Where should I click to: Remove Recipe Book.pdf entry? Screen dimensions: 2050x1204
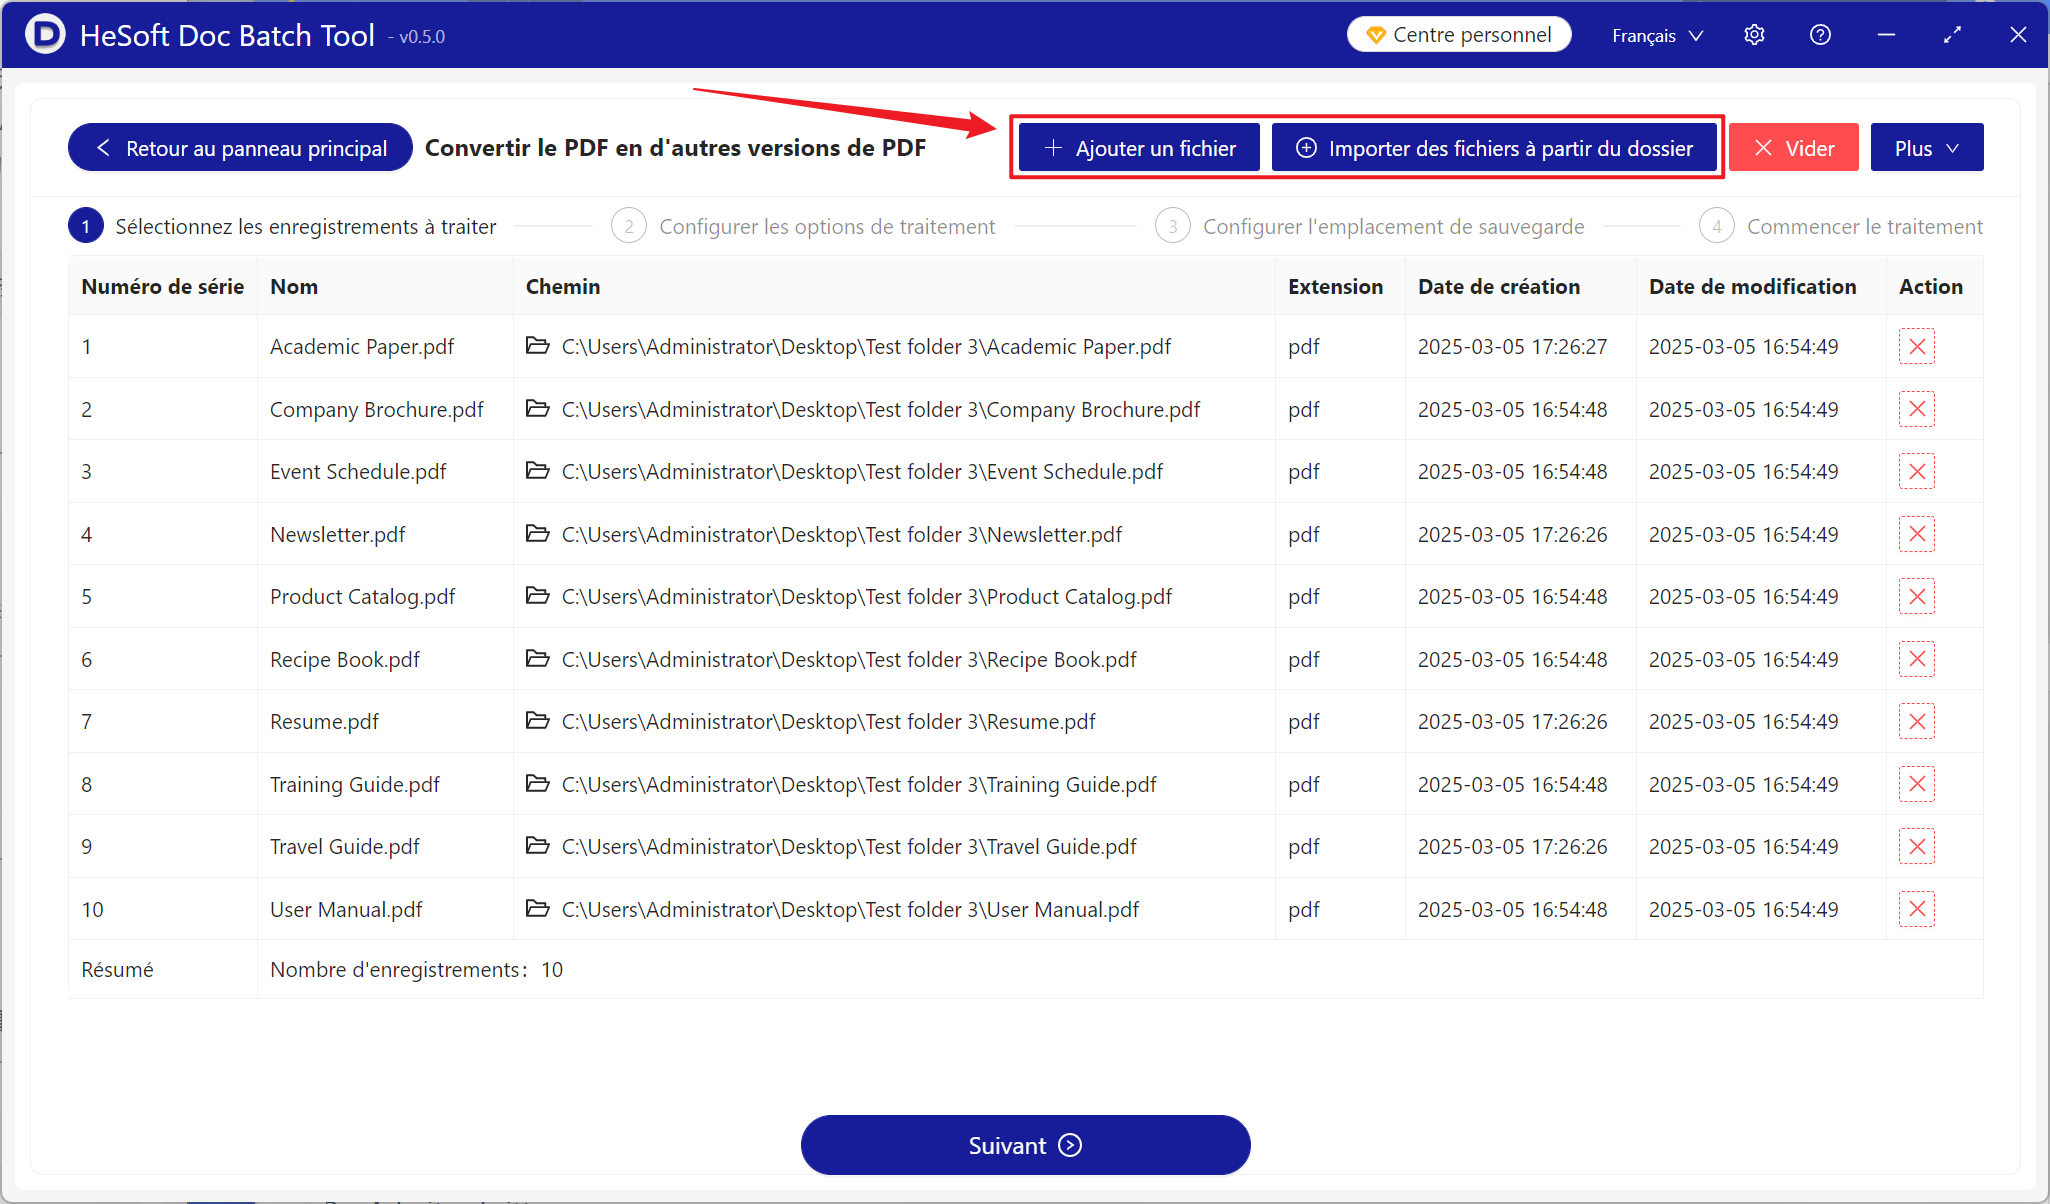[x=1916, y=659]
